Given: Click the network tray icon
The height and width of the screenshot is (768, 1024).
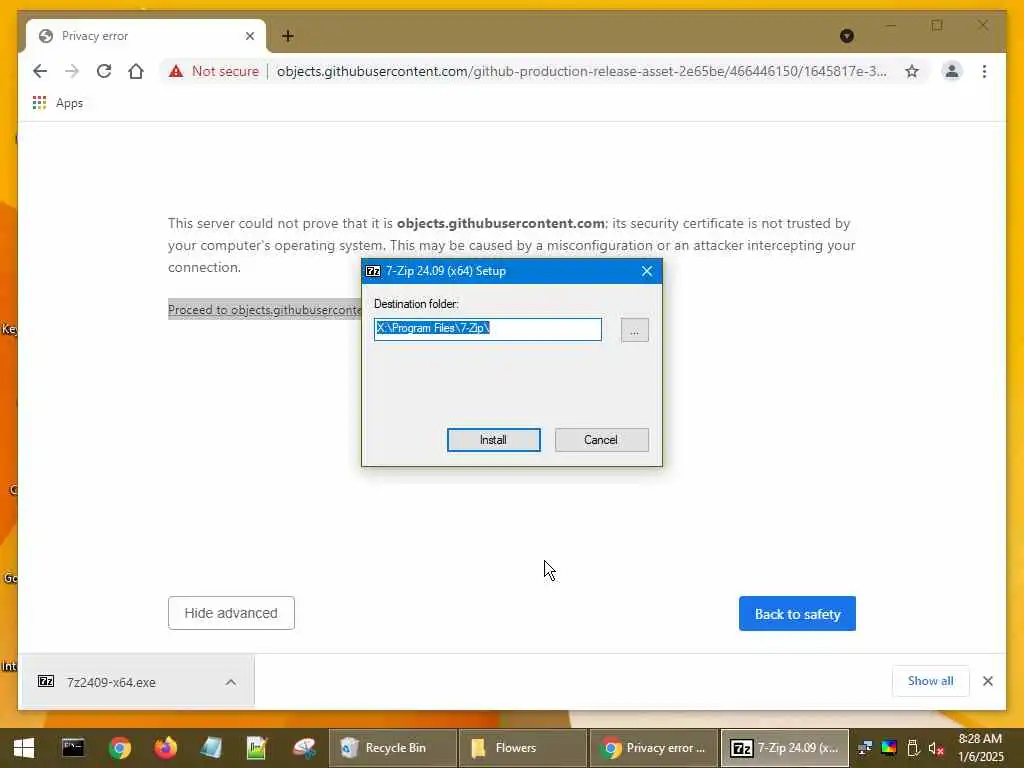Looking at the screenshot, I should pos(865,748).
